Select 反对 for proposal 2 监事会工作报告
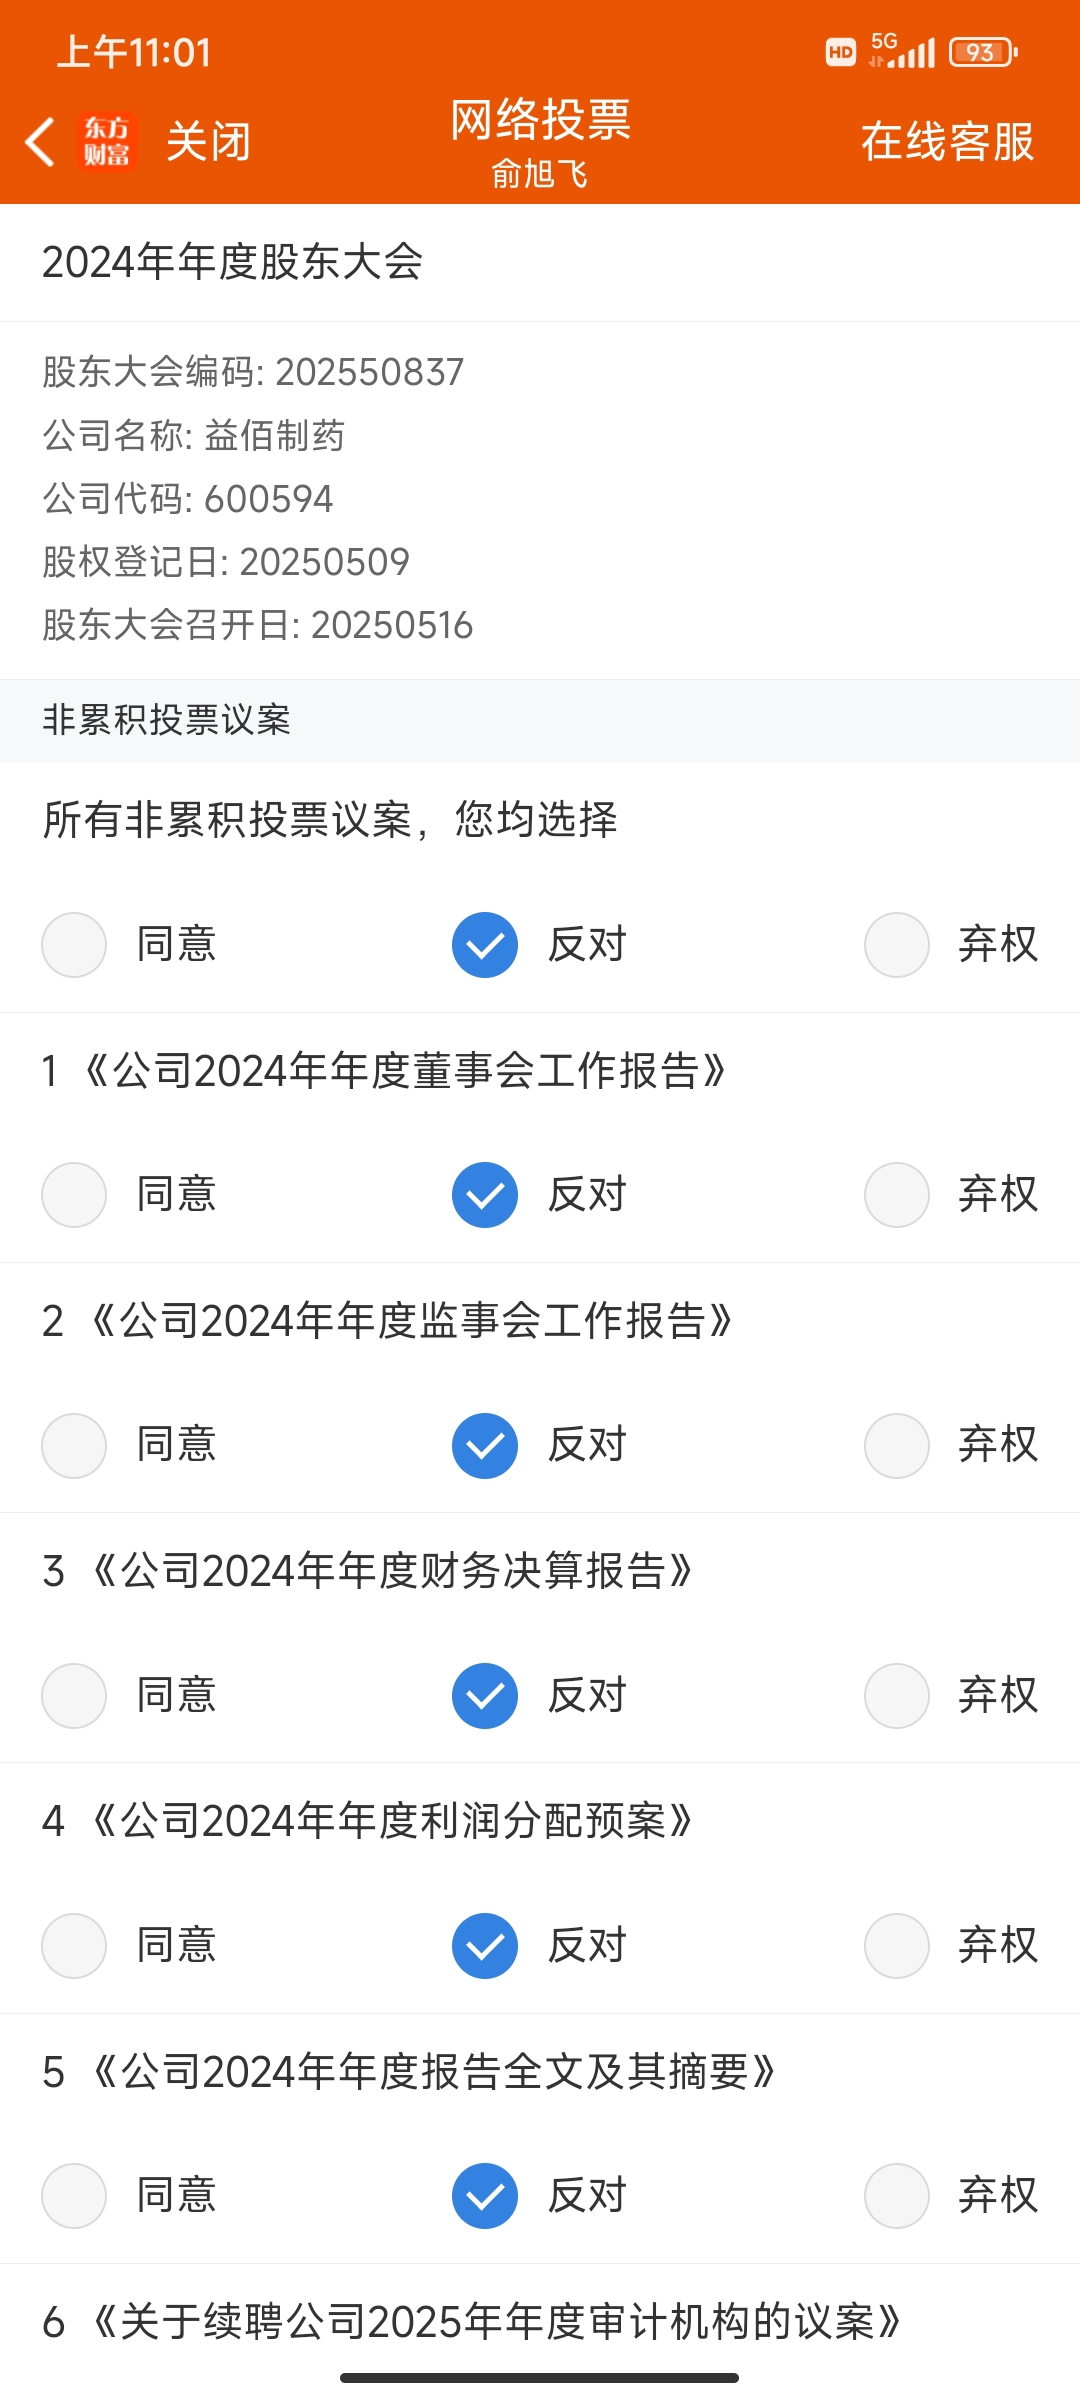1080x2400 pixels. click(485, 1445)
